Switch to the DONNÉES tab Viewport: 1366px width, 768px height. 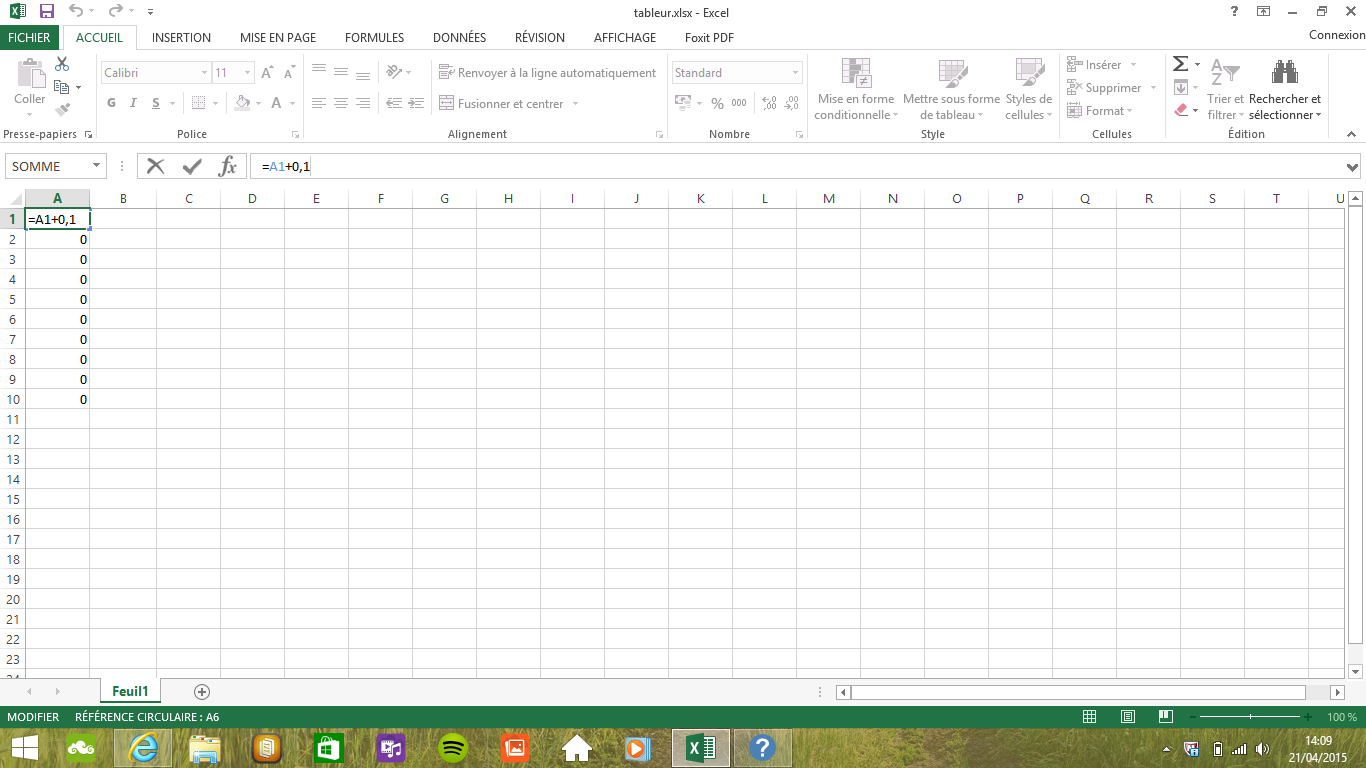(459, 38)
